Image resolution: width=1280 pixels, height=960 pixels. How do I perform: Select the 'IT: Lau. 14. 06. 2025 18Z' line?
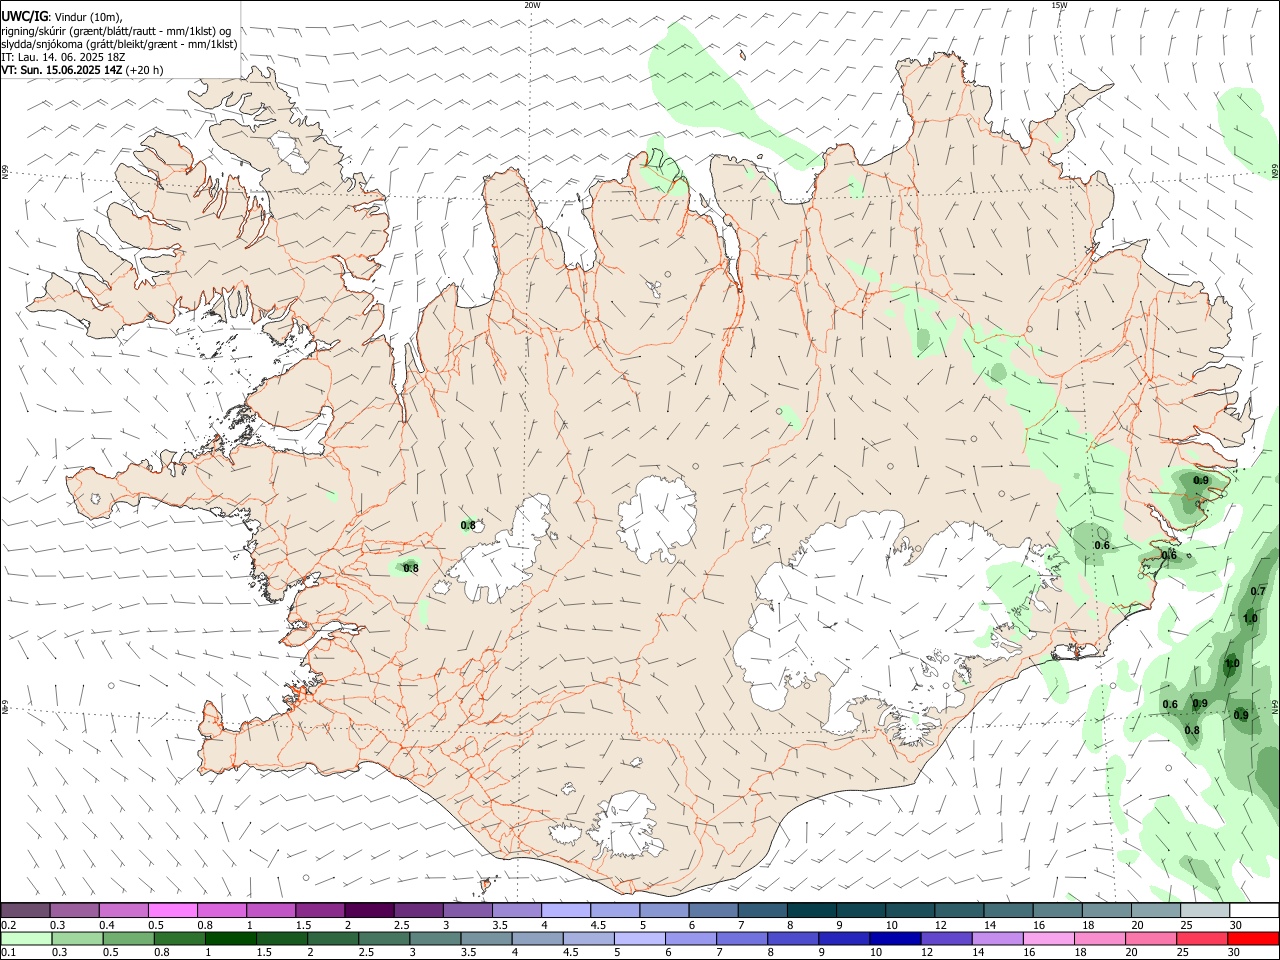pyautogui.click(x=63, y=57)
